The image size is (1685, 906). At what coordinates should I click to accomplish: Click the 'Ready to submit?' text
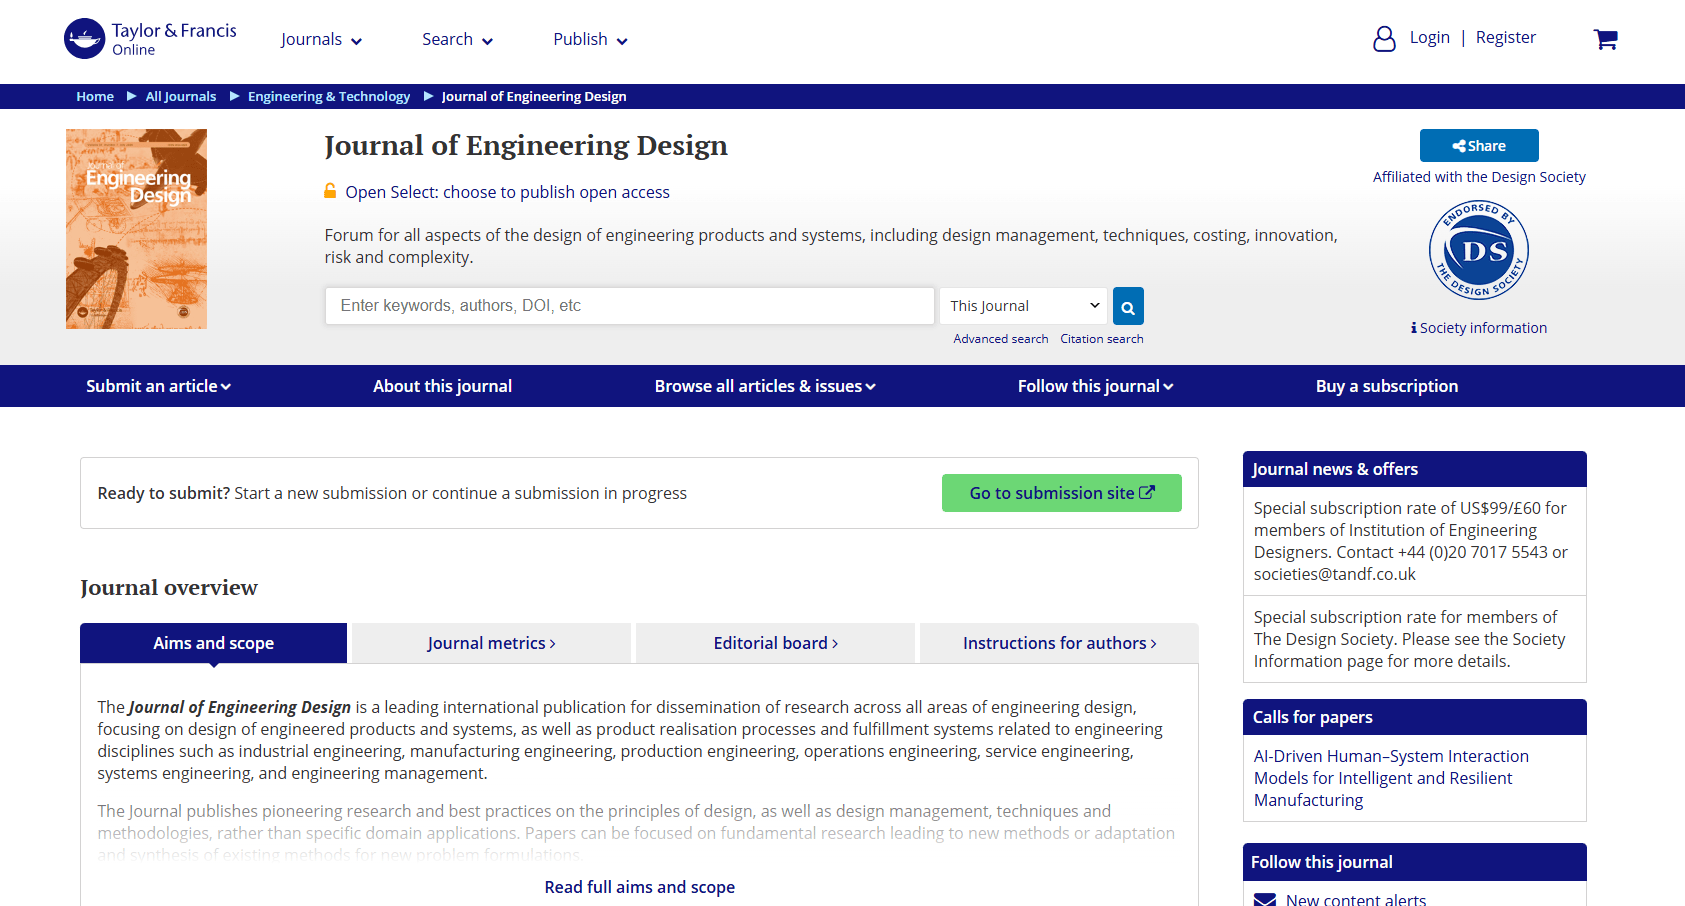coord(164,493)
